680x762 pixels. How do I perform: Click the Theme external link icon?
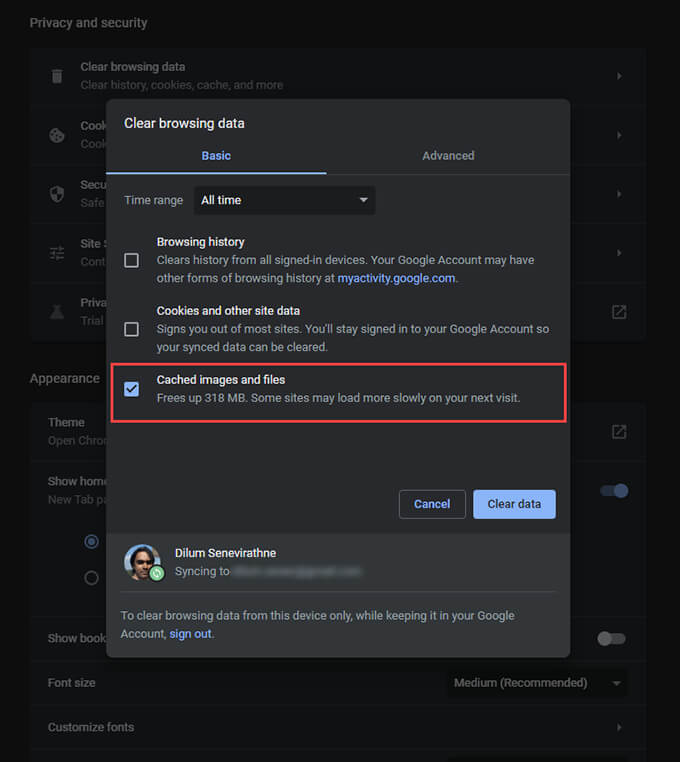click(619, 431)
